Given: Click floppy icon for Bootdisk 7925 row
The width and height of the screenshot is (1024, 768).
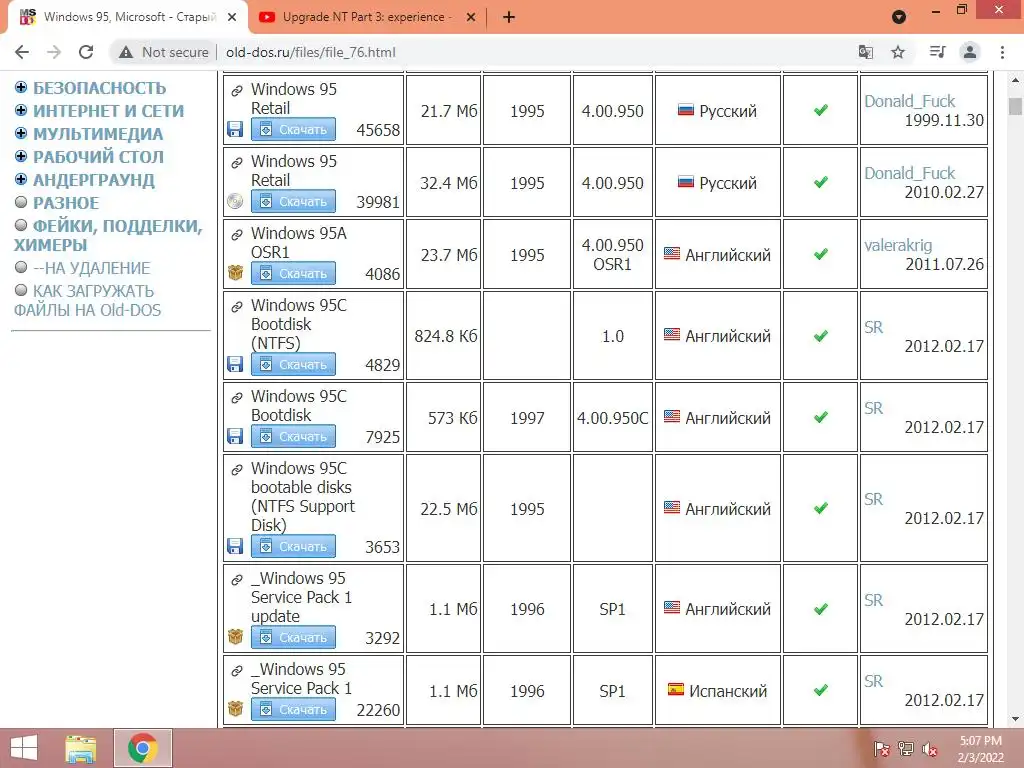Looking at the screenshot, I should point(235,436).
